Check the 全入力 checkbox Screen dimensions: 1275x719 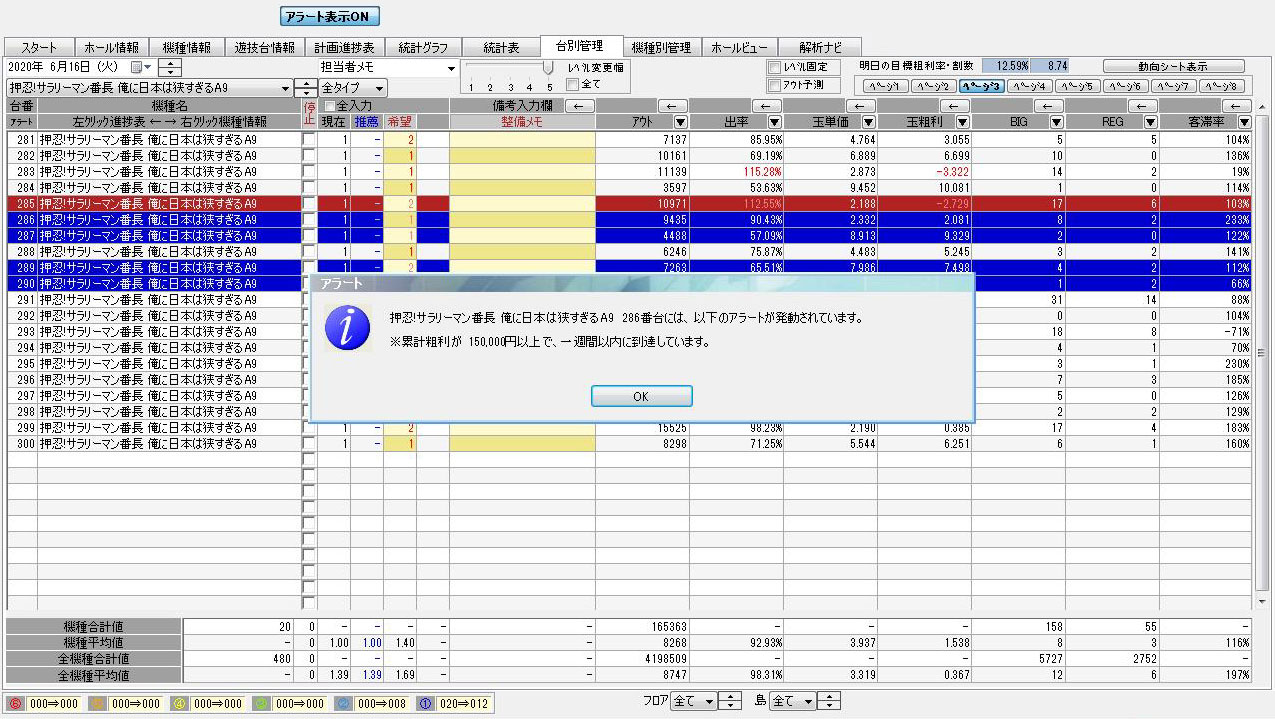329,106
